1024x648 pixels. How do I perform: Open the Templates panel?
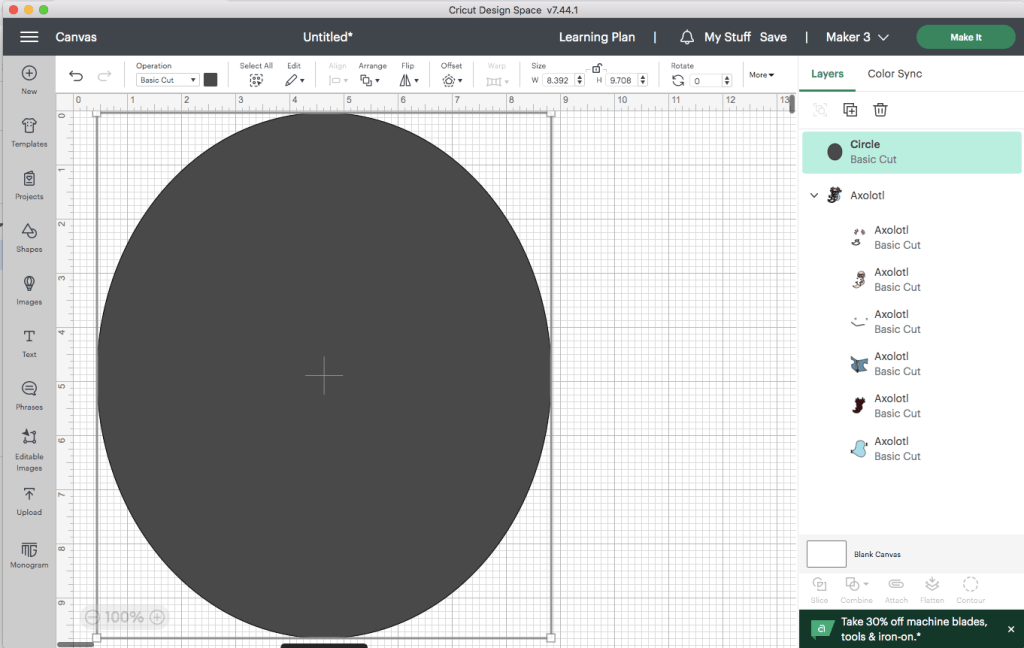click(29, 131)
